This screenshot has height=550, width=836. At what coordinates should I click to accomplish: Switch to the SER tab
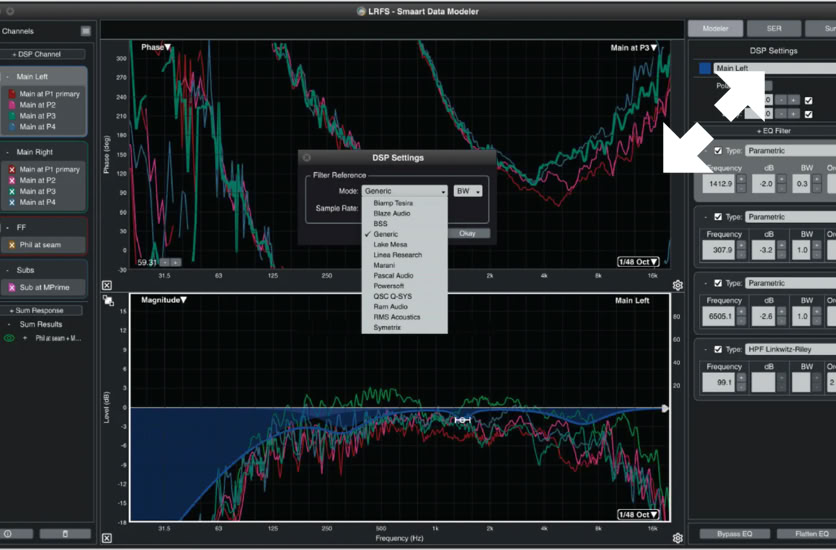[773, 29]
